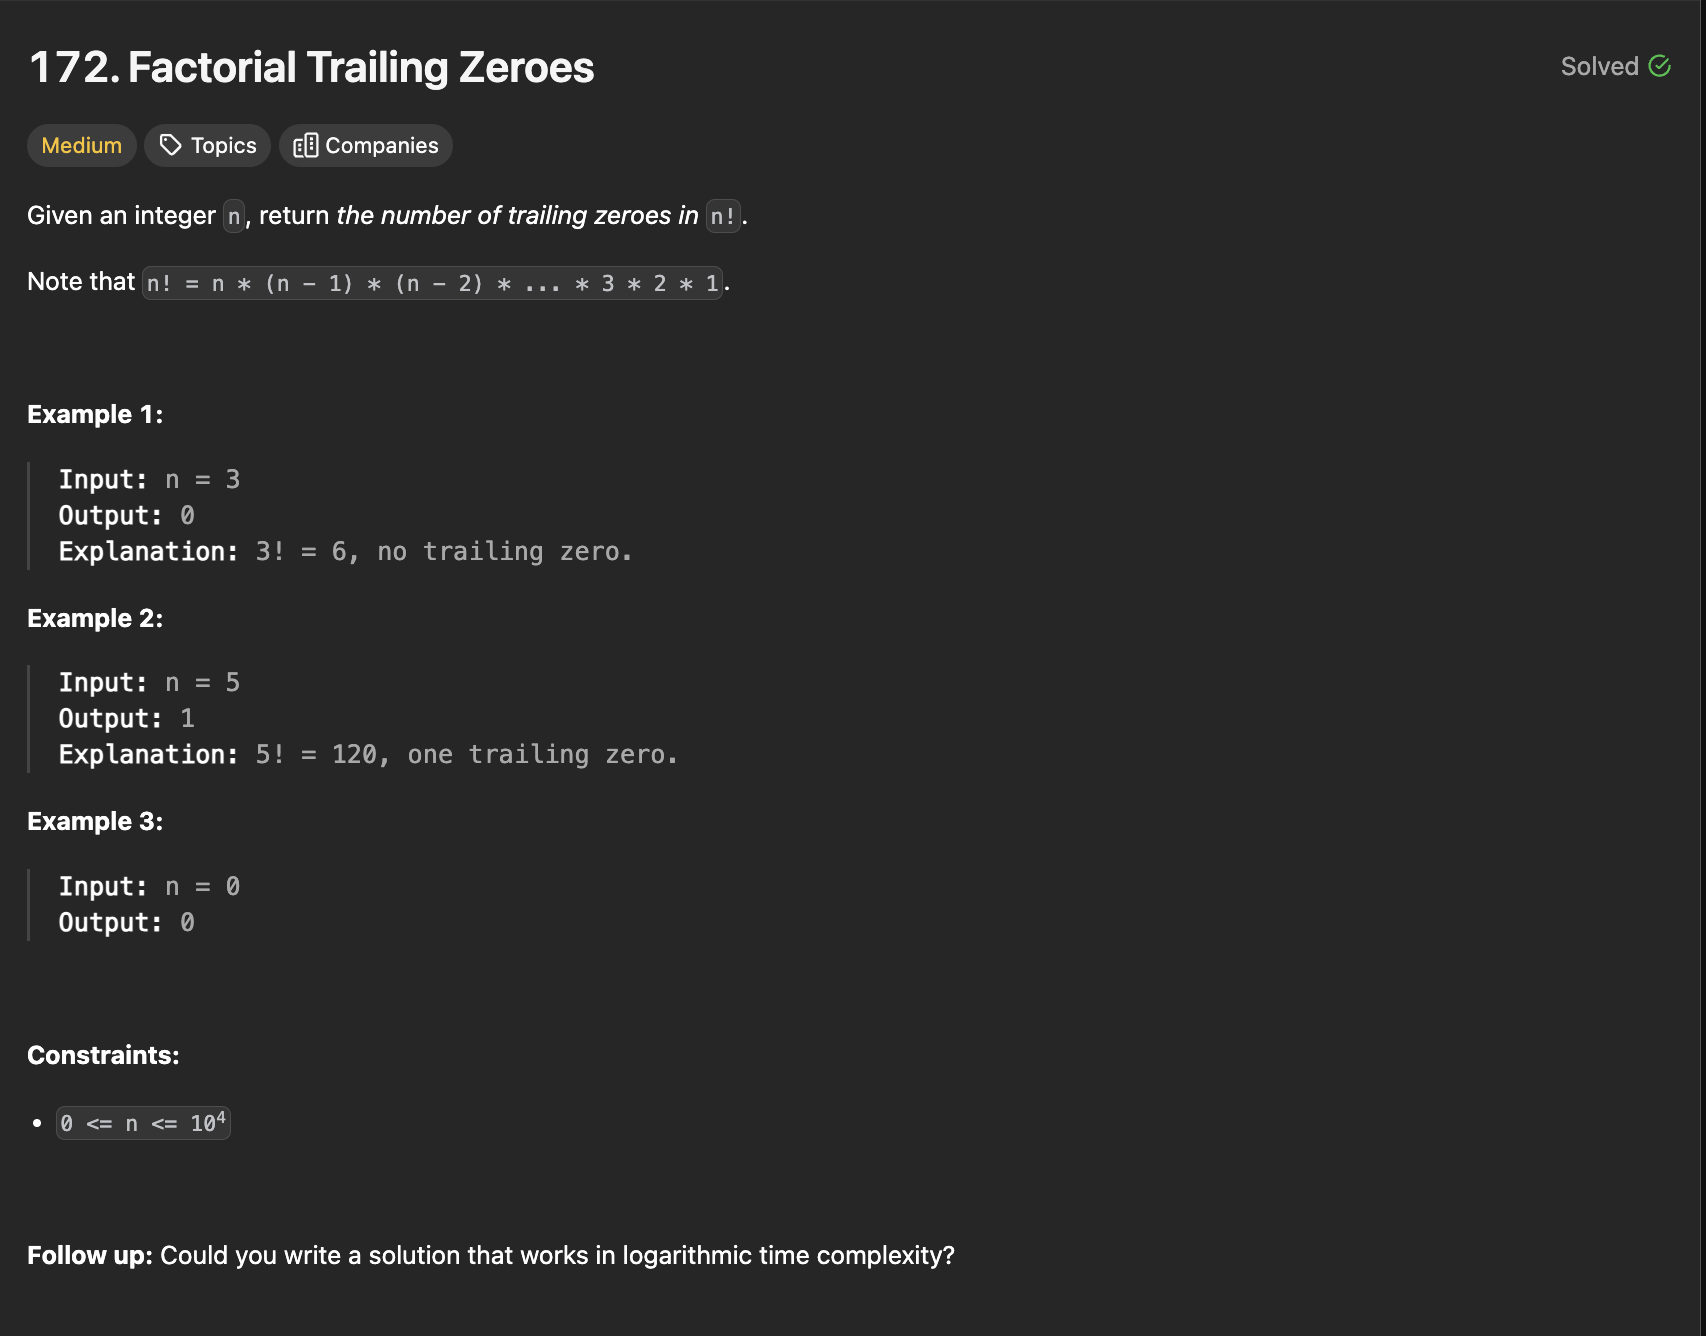Click the Constraints heading
This screenshot has width=1706, height=1336.
103,1055
